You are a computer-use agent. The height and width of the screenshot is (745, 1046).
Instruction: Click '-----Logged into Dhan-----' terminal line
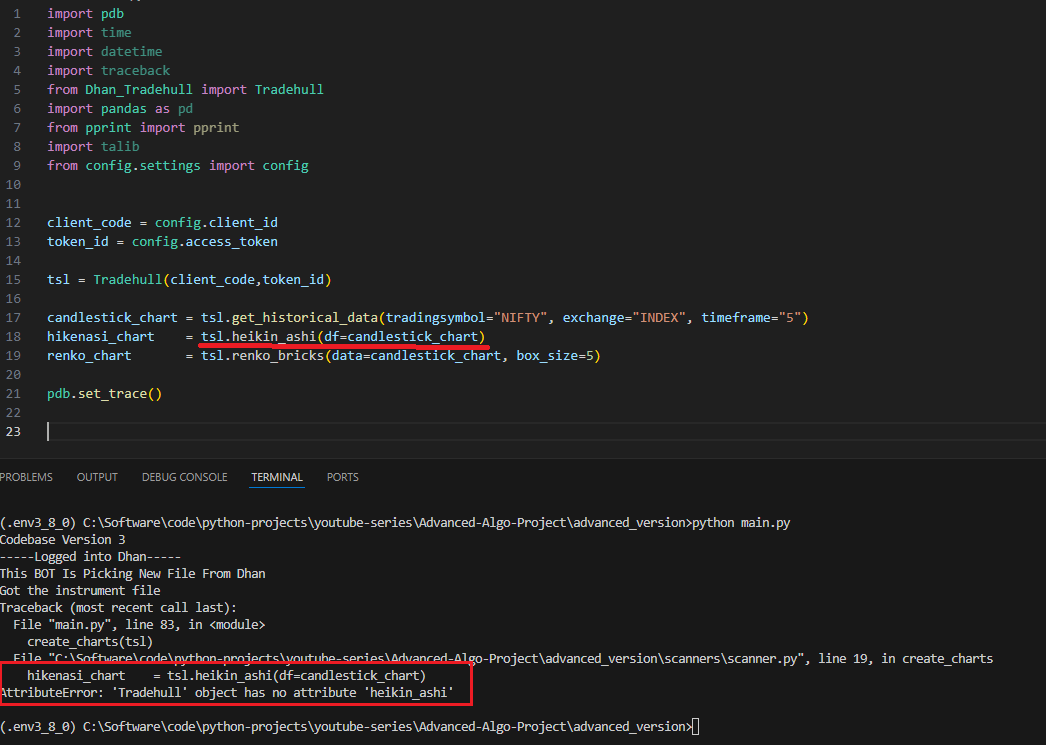(x=91, y=556)
